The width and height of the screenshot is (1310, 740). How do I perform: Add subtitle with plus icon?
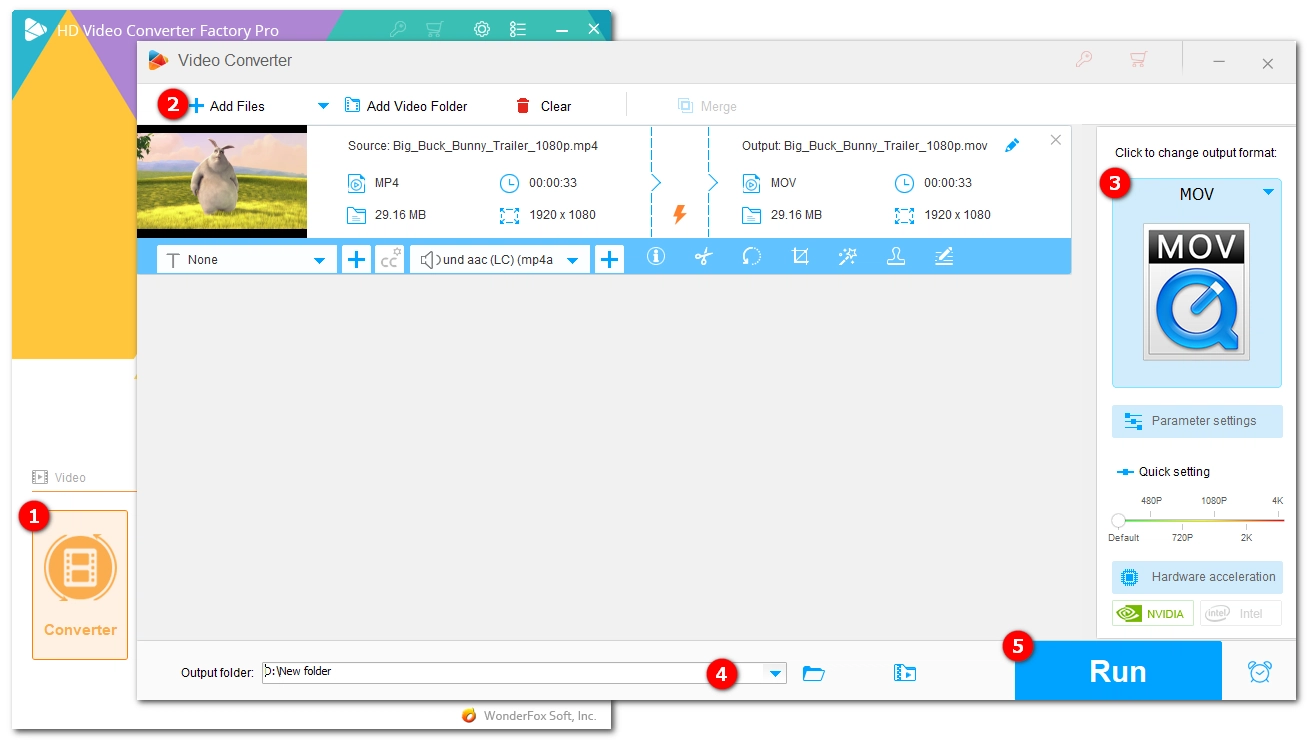(x=356, y=259)
